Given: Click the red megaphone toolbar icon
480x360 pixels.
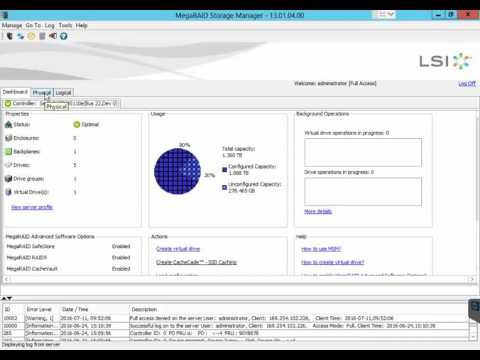Looking at the screenshot, I should 53,36.
